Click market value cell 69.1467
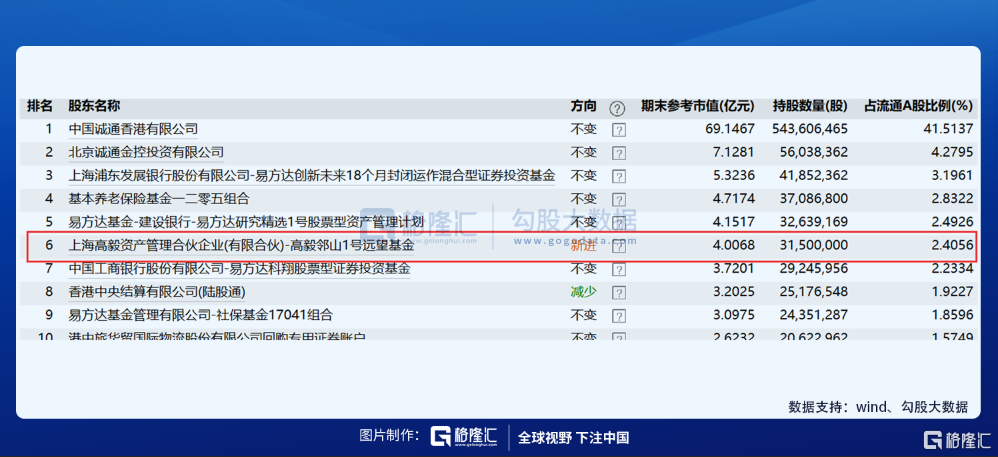Image resolution: width=998 pixels, height=457 pixels. point(730,129)
